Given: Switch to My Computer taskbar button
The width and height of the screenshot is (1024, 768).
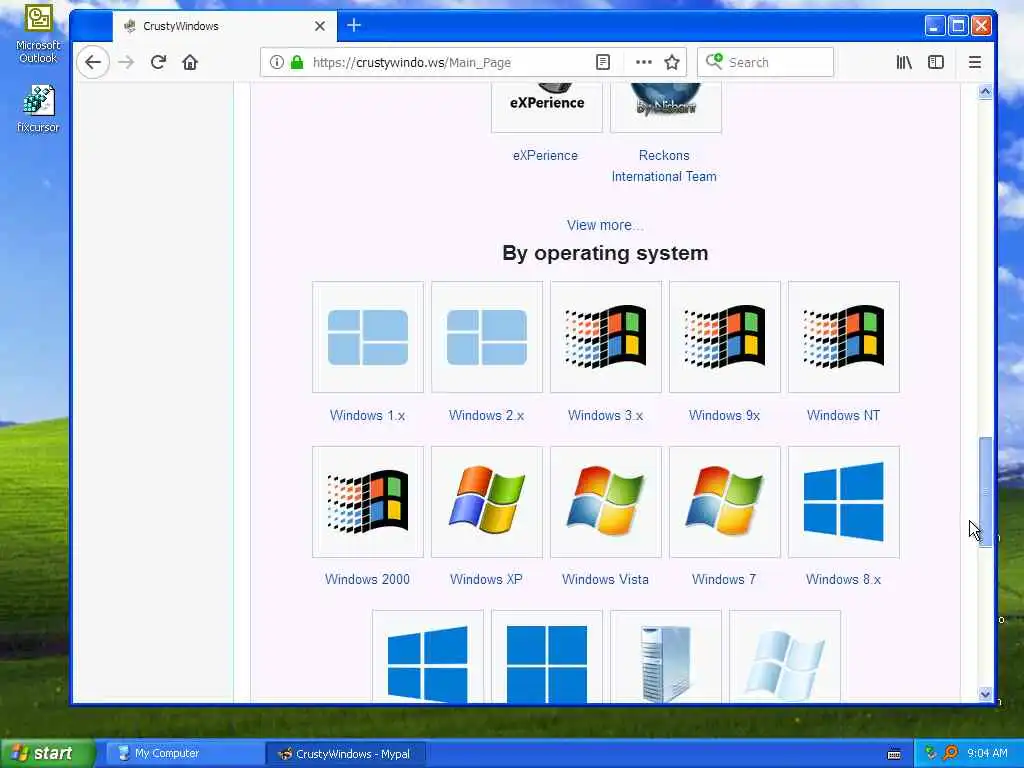Looking at the screenshot, I should (x=183, y=754).
